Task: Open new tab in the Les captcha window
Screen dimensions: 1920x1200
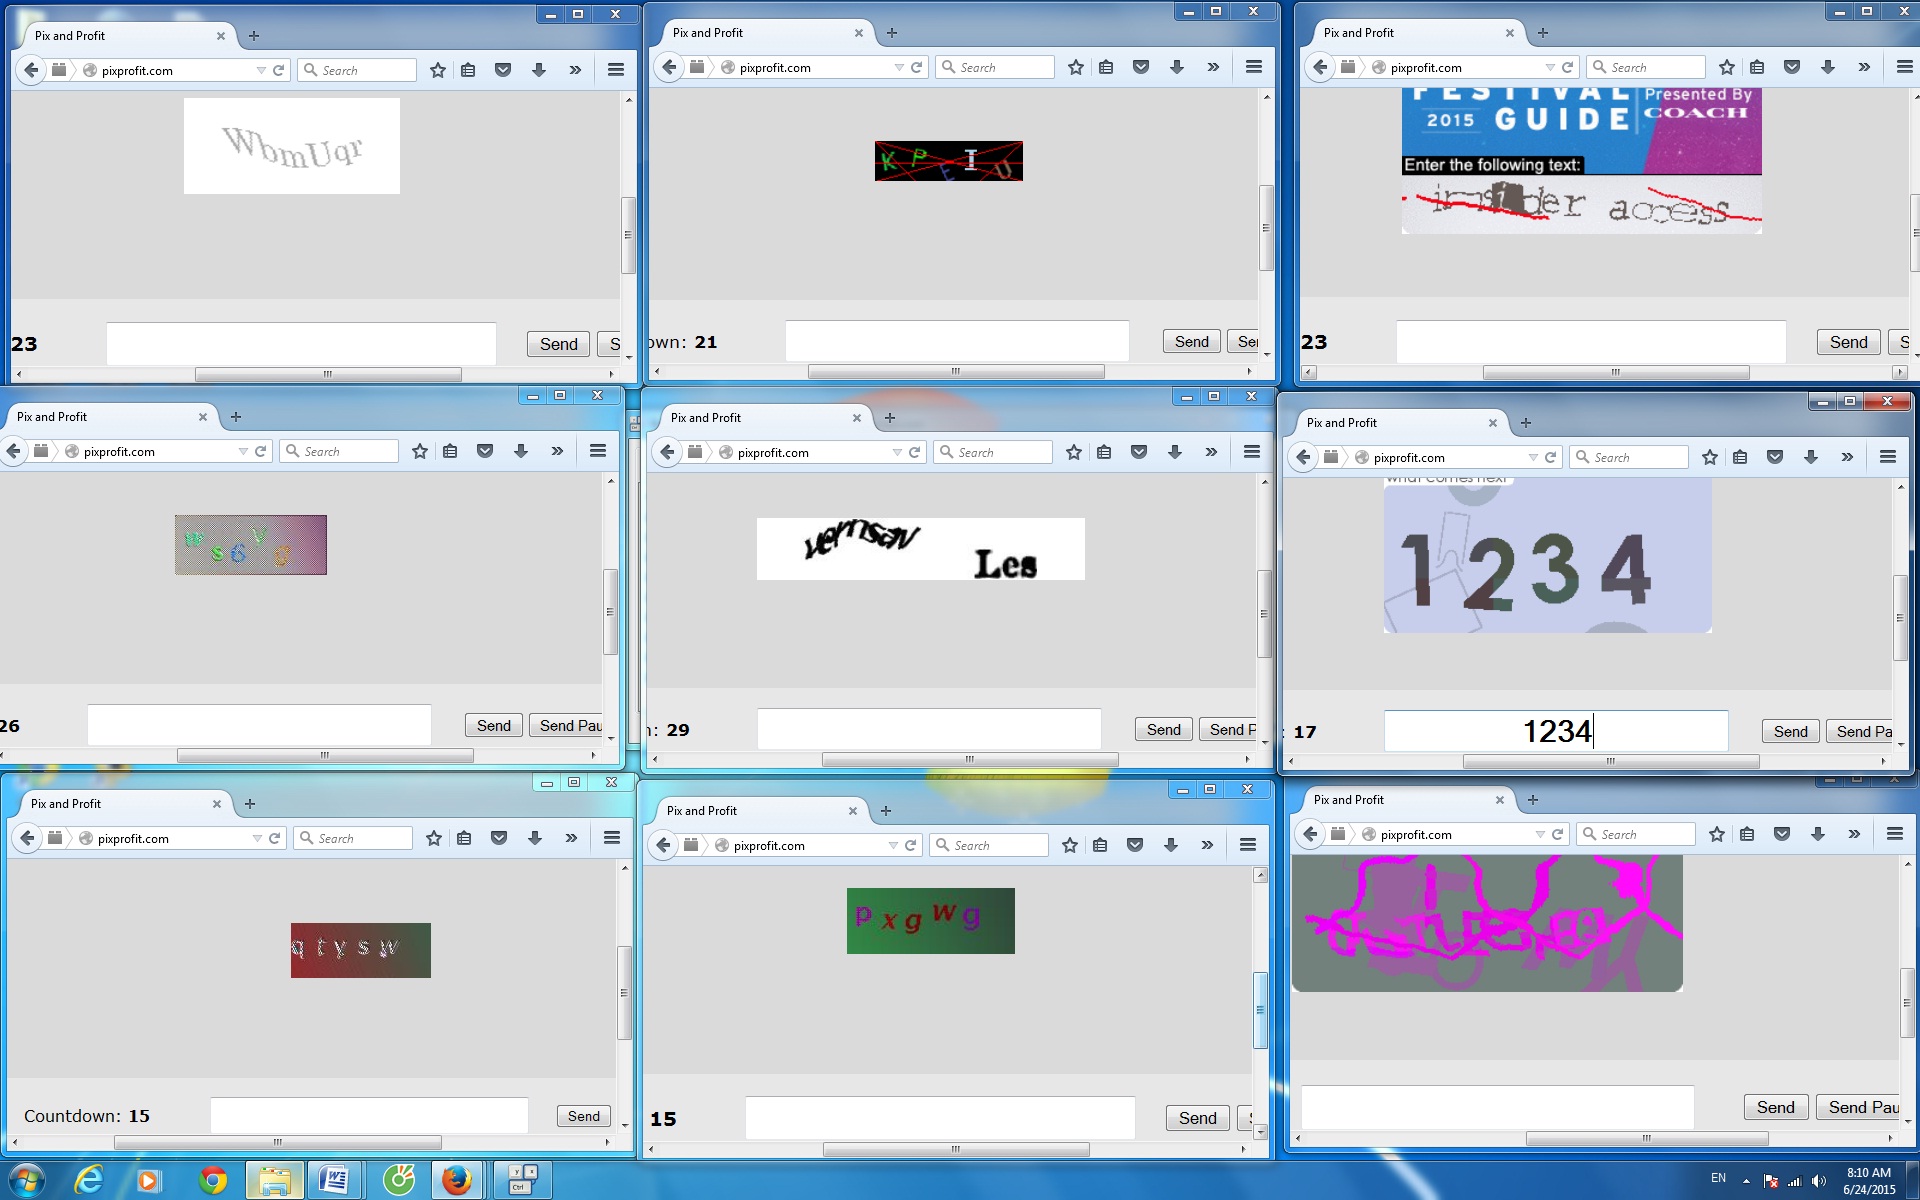Action: click(x=890, y=418)
